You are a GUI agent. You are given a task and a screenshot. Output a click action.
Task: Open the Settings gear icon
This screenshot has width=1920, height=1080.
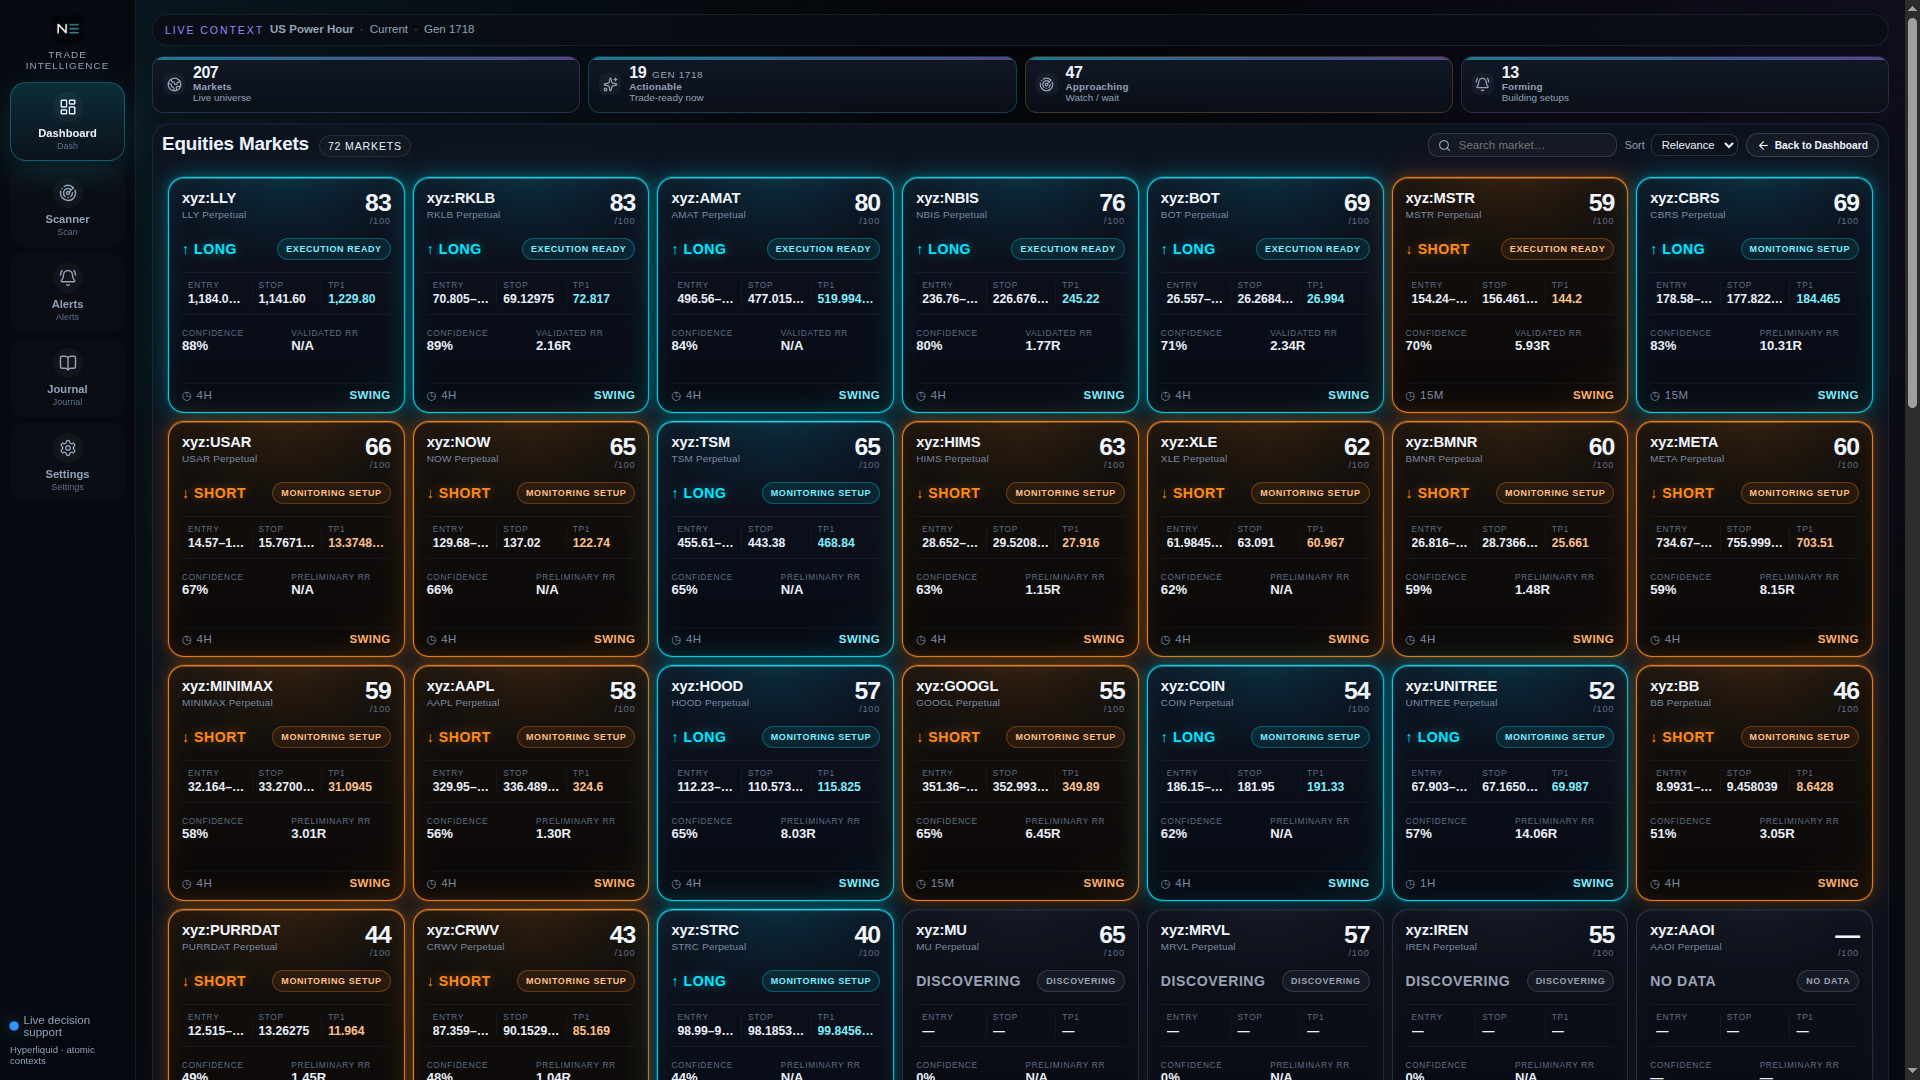coord(67,448)
